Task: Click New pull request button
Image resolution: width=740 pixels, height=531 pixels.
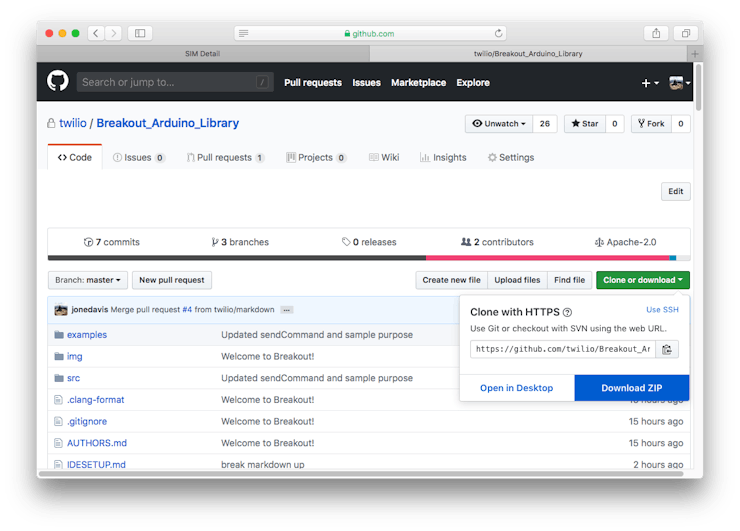Action: (172, 280)
